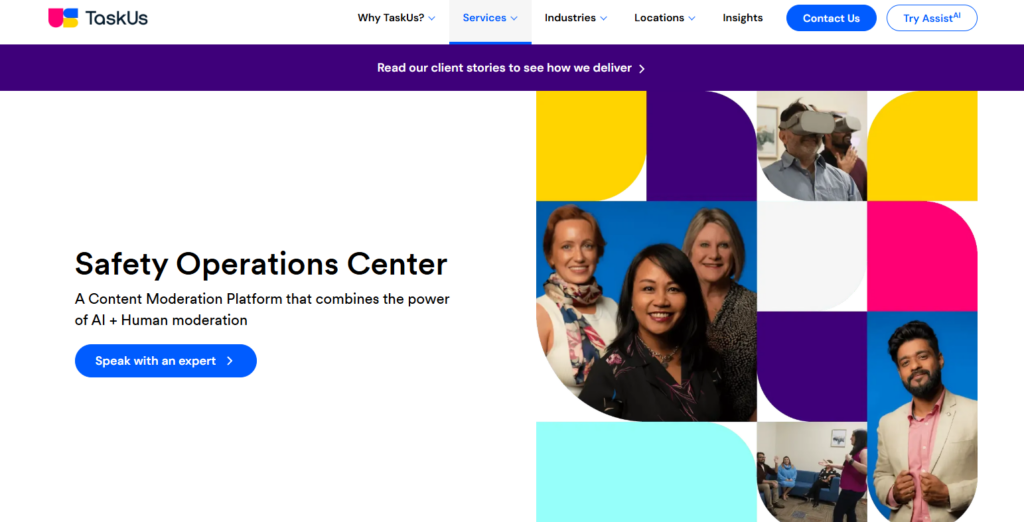Click the Try Assist AI button
The image size is (1024, 522).
pyautogui.click(x=931, y=18)
